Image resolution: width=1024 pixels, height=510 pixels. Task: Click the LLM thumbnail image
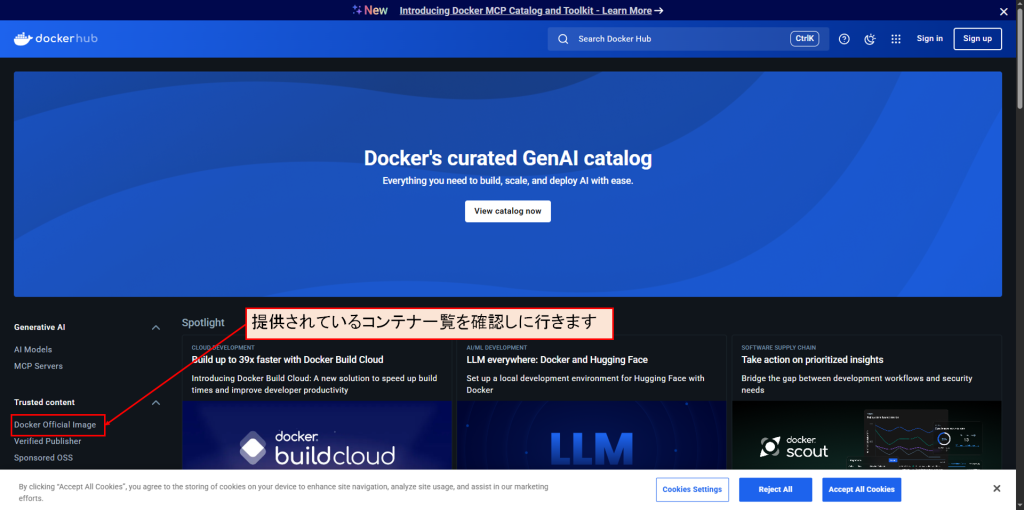click(x=592, y=435)
